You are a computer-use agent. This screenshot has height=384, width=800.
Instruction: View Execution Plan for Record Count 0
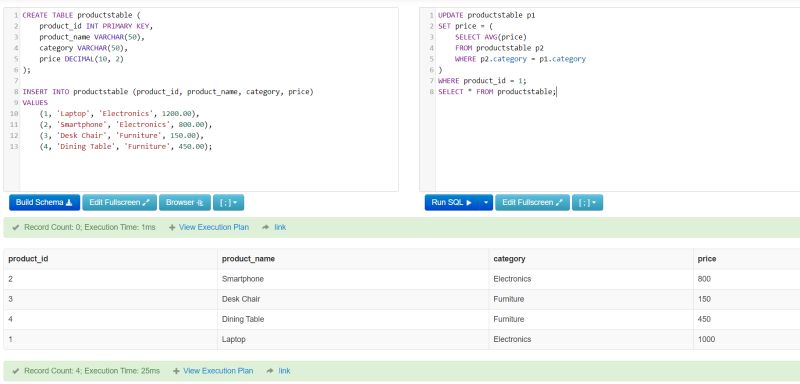(214, 227)
